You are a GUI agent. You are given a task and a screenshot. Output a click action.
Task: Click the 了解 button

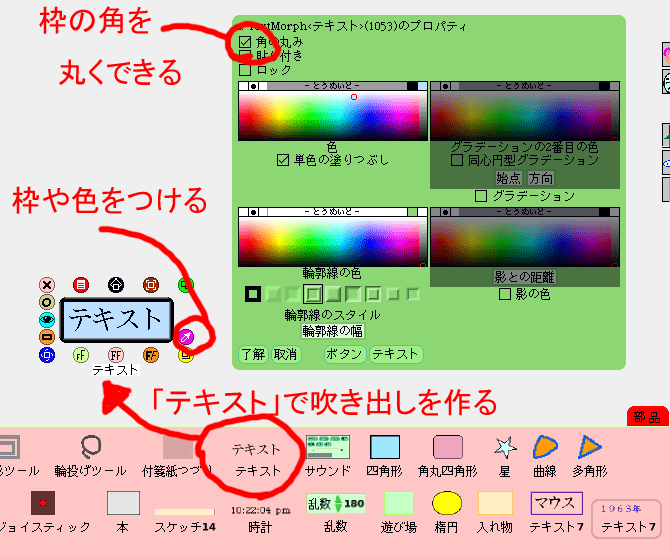pos(254,354)
